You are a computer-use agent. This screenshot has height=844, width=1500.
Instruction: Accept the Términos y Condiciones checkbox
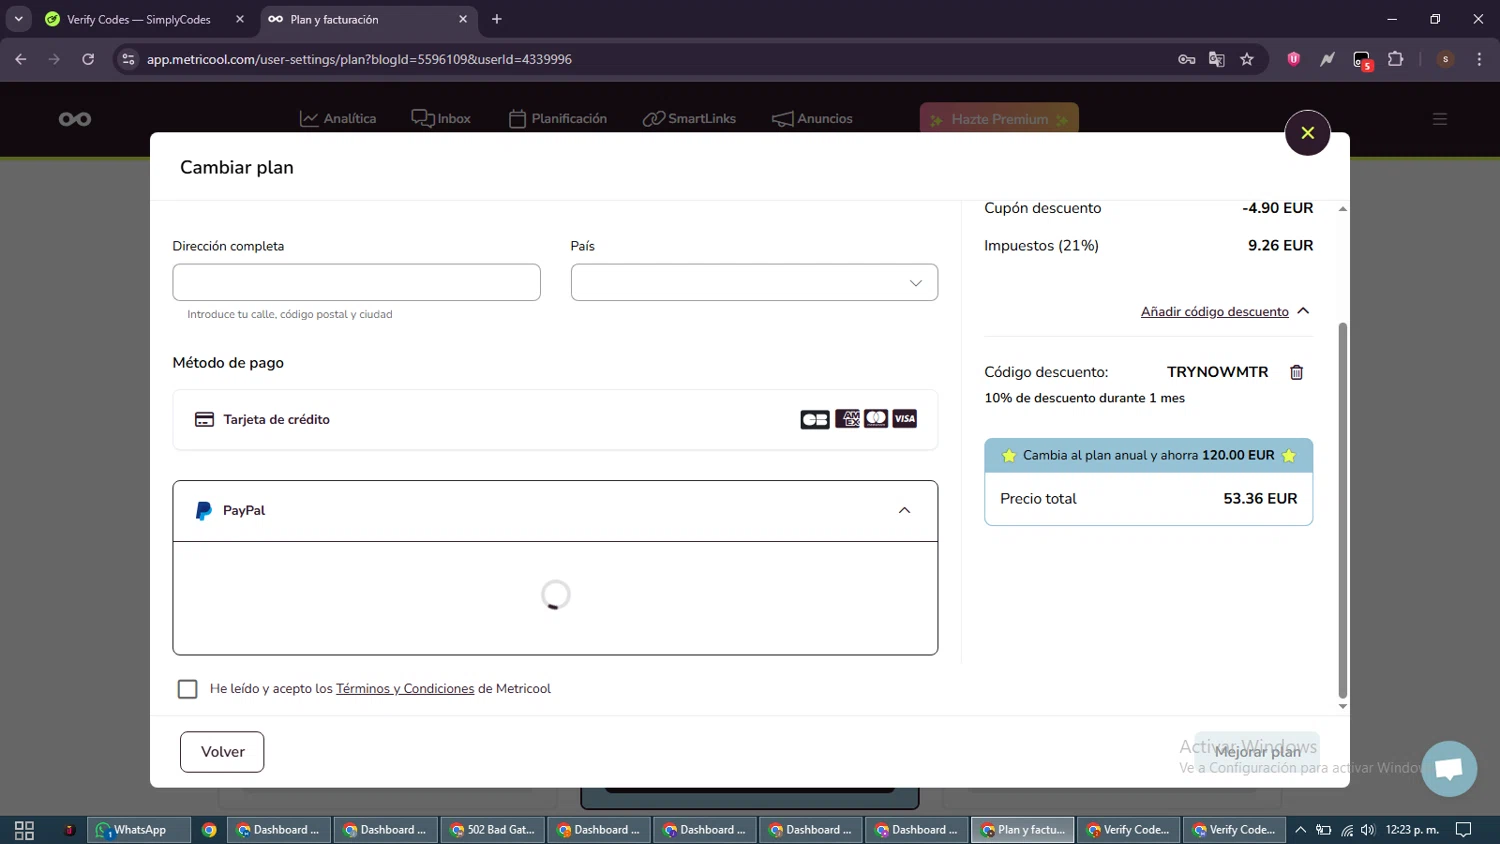187,689
